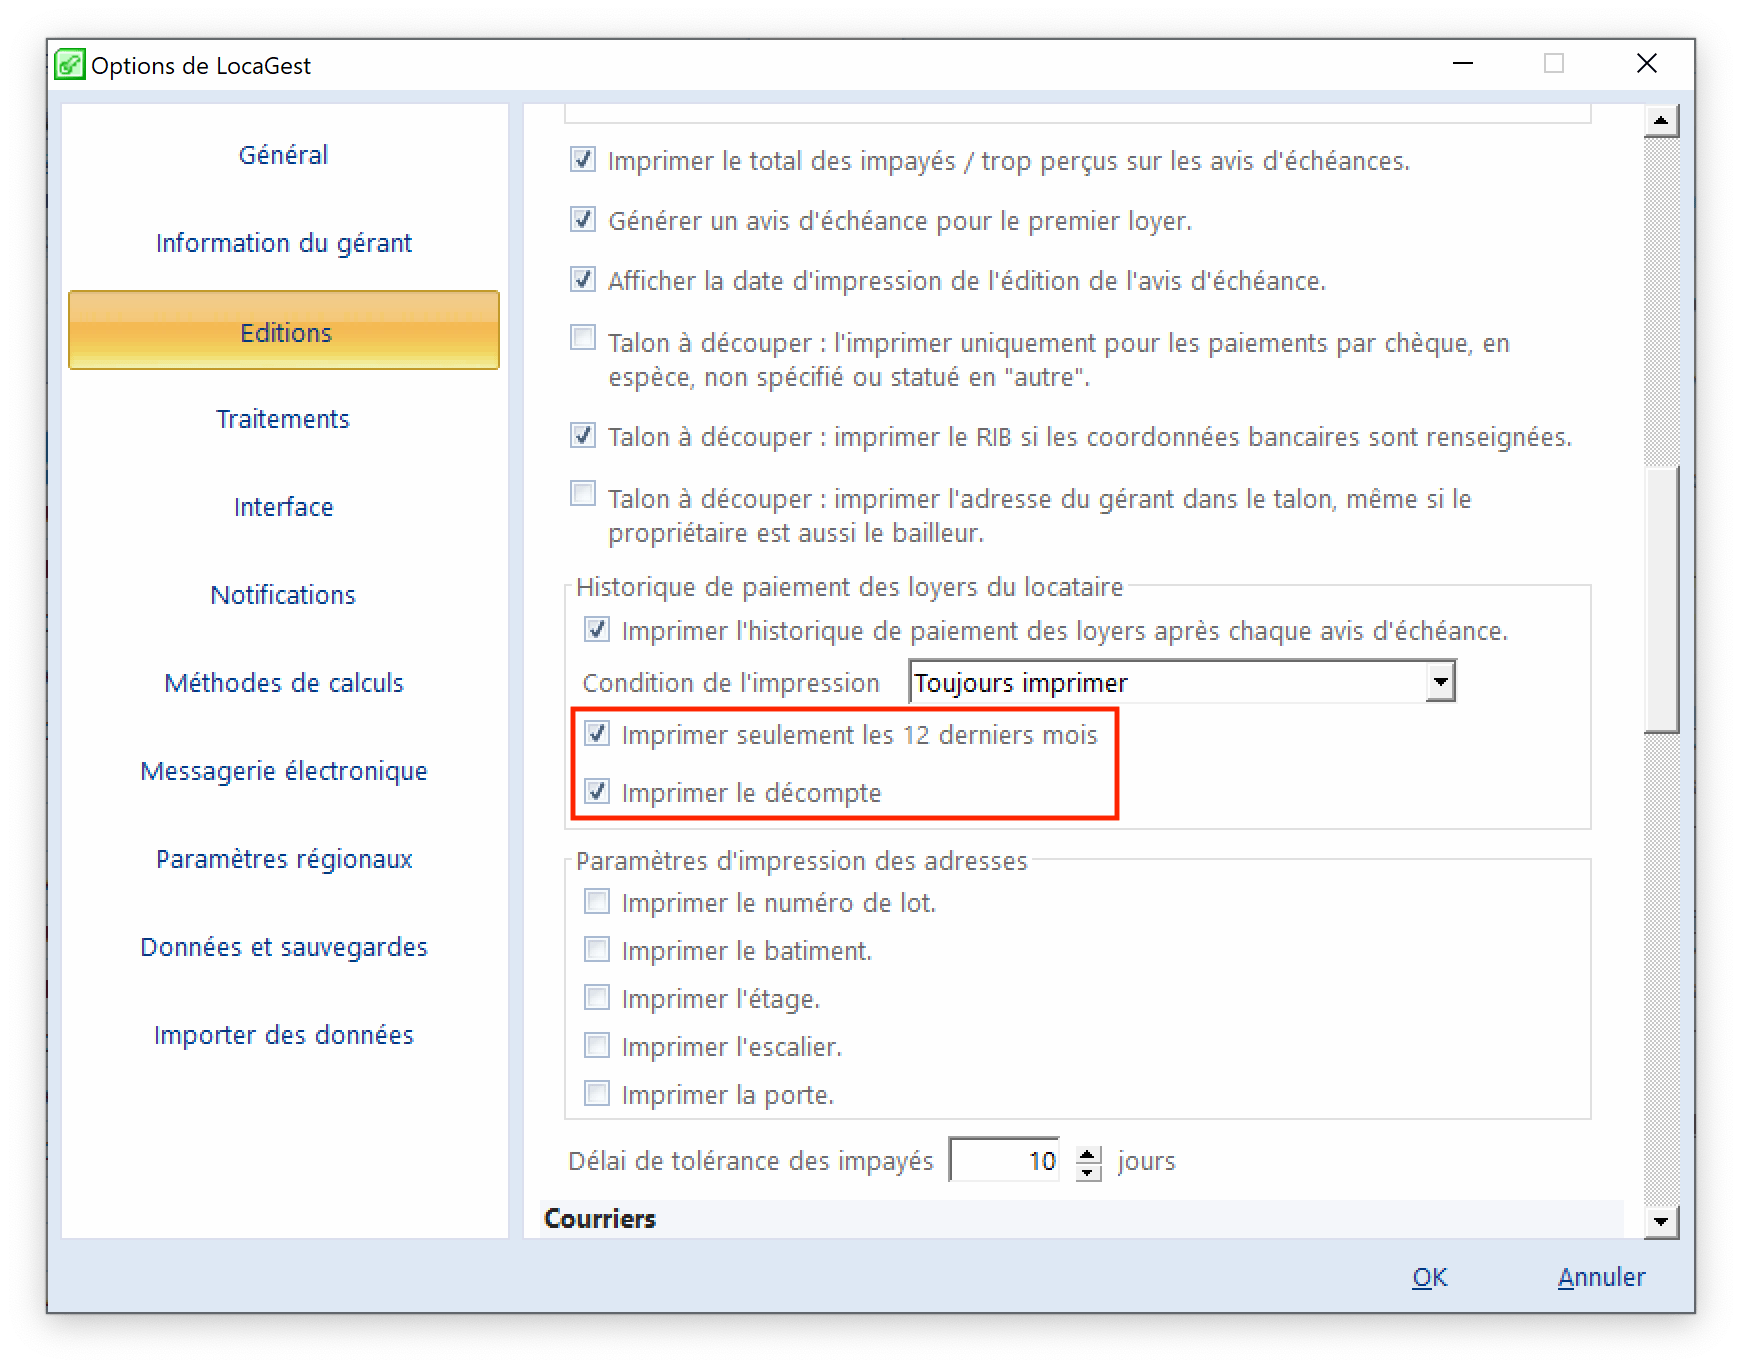Decrease tolerance delay with down arrow
This screenshot has height=1368, width=1742.
(x=1088, y=1172)
